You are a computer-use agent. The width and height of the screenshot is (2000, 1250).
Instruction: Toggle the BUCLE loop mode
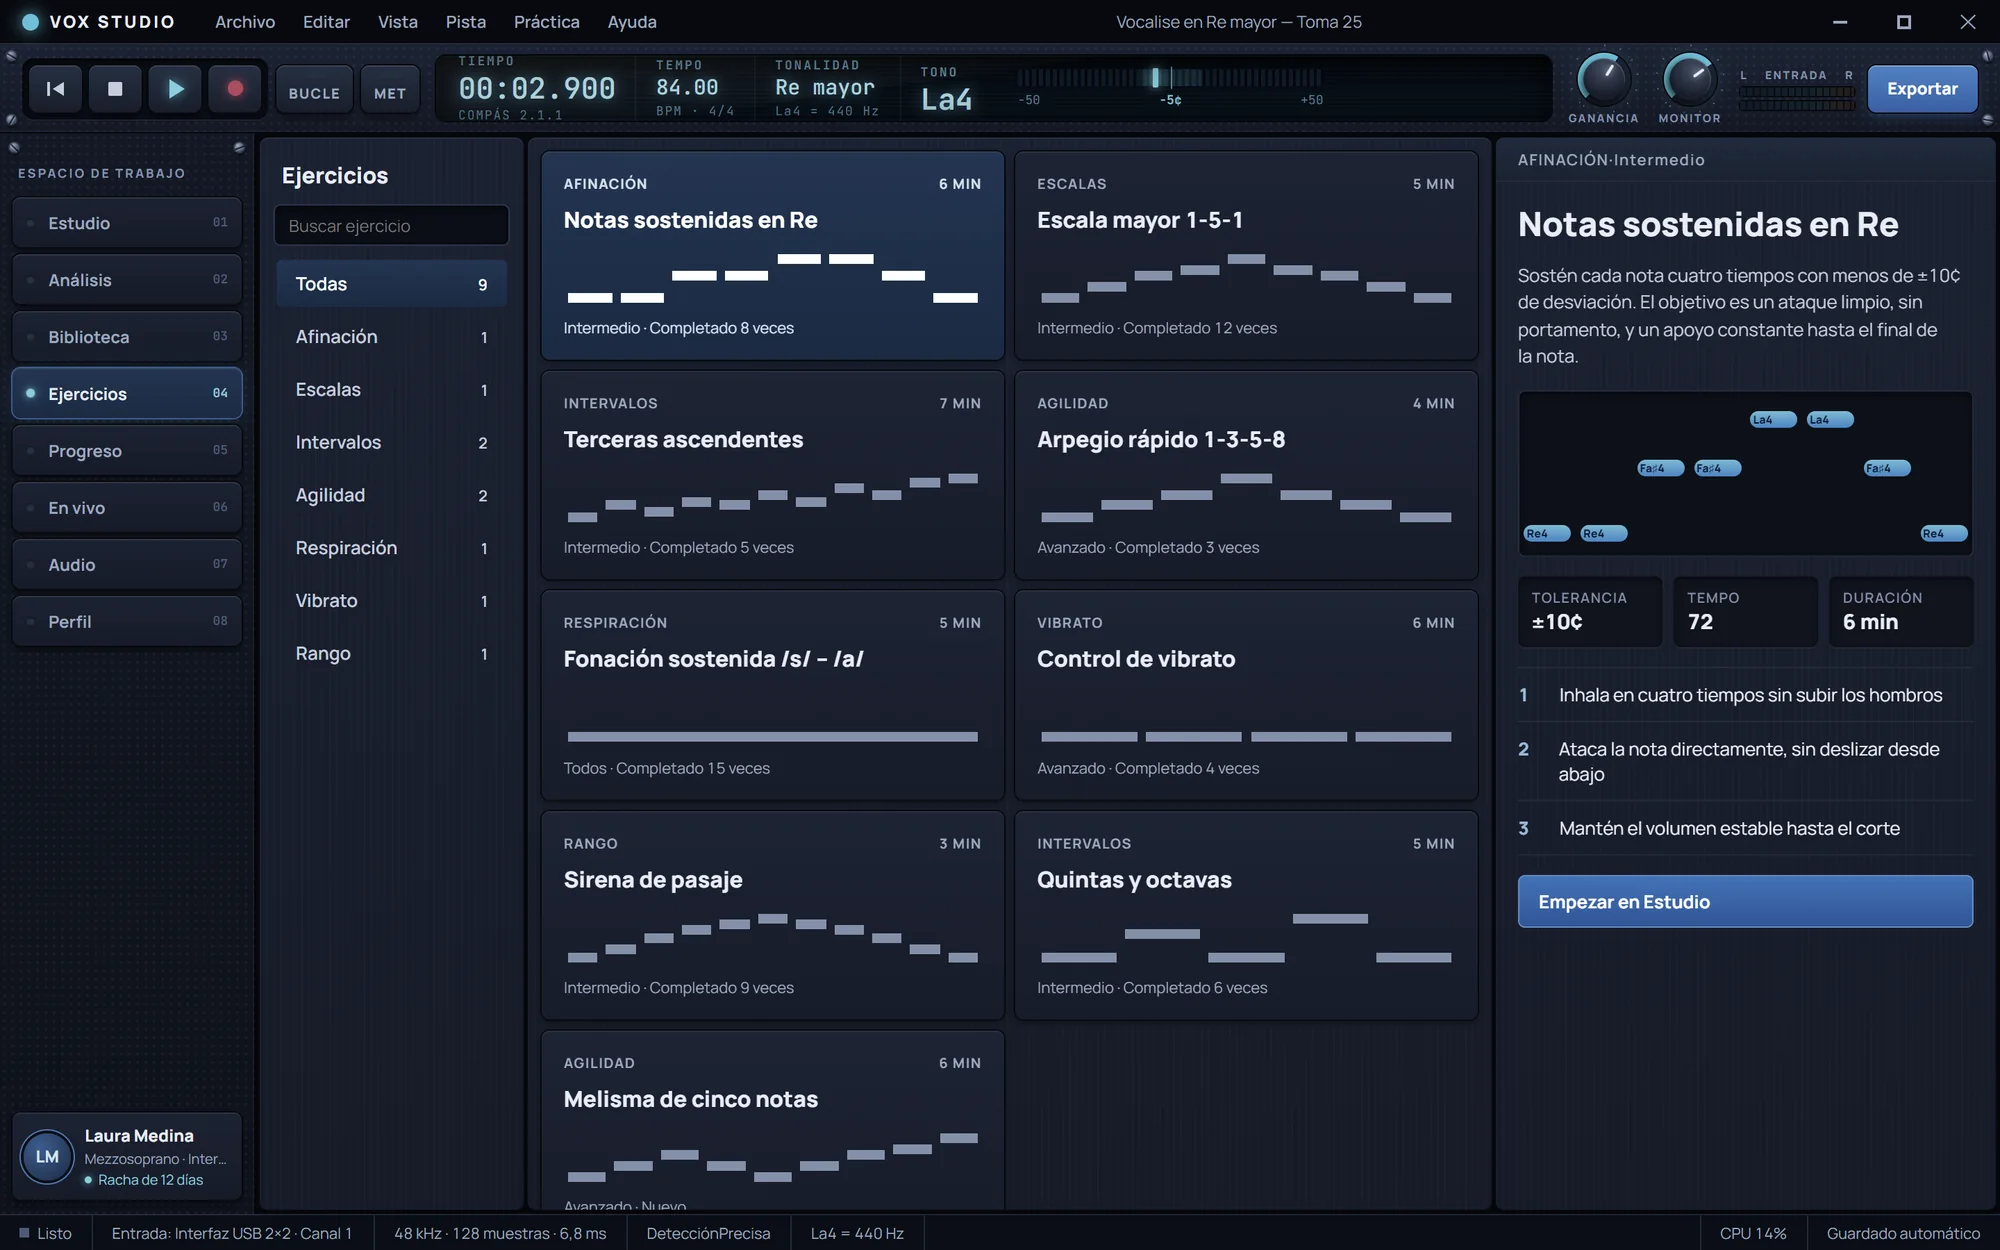[x=314, y=89]
